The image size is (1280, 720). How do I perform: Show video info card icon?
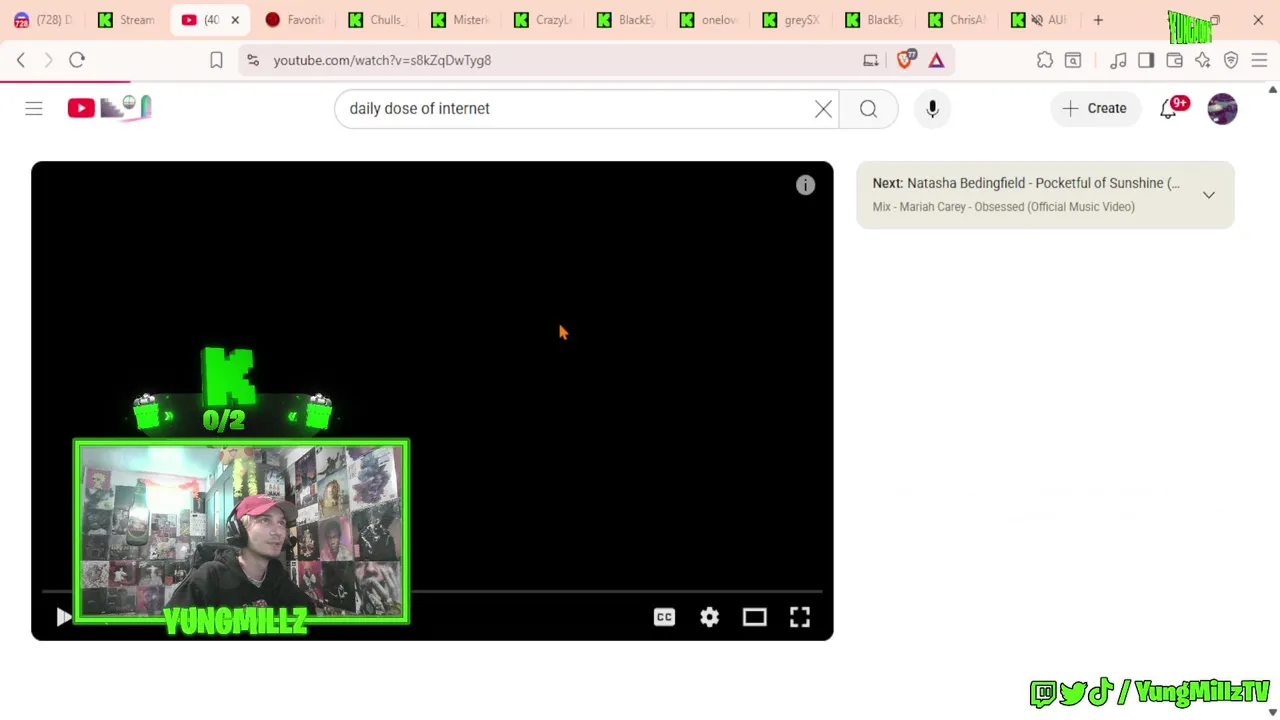[x=805, y=185]
